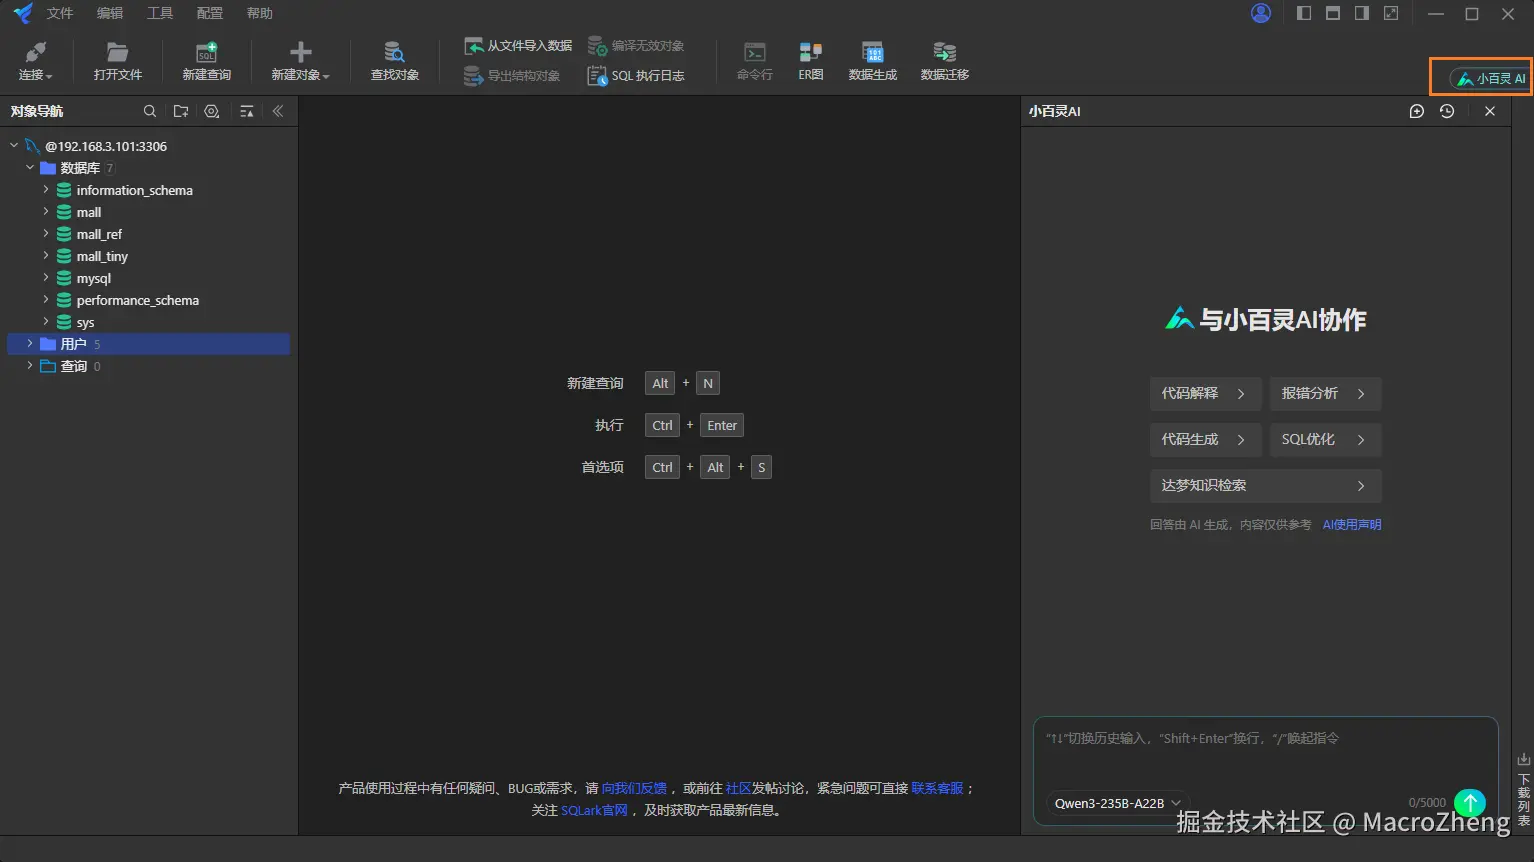
Task: Search objects using the navigator magnifier icon
Action: tap(150, 111)
